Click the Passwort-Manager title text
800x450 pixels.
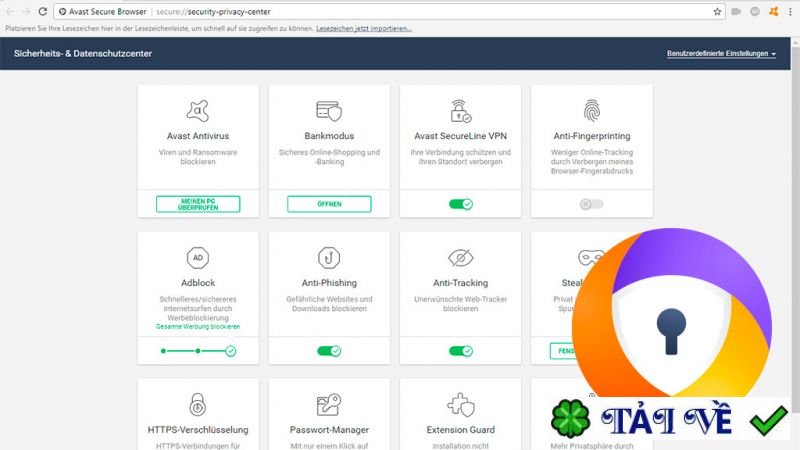click(x=329, y=430)
